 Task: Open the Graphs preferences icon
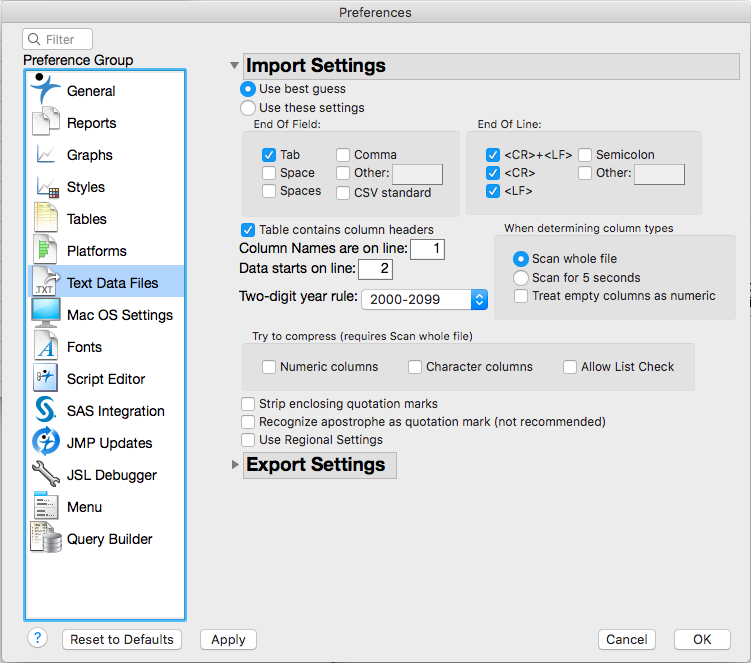click(x=45, y=155)
